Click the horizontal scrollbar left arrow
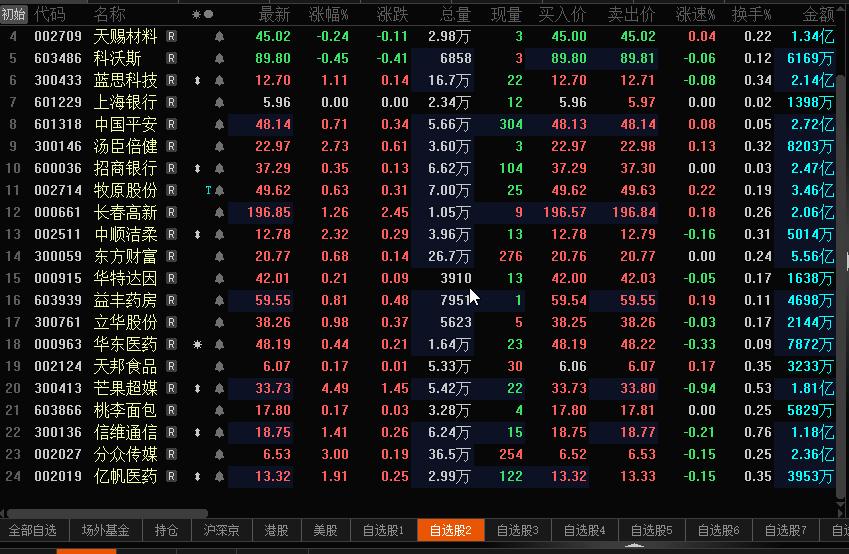The image size is (849, 554). click(3, 512)
